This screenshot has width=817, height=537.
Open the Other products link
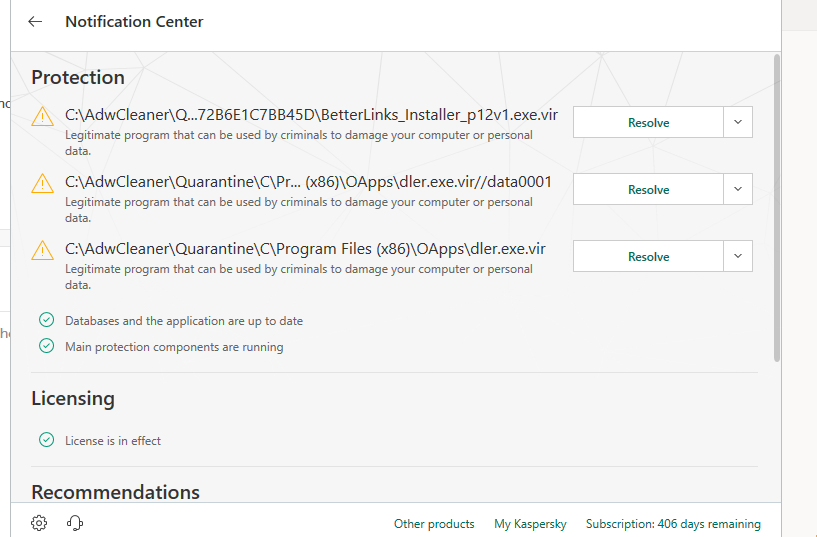(x=434, y=524)
